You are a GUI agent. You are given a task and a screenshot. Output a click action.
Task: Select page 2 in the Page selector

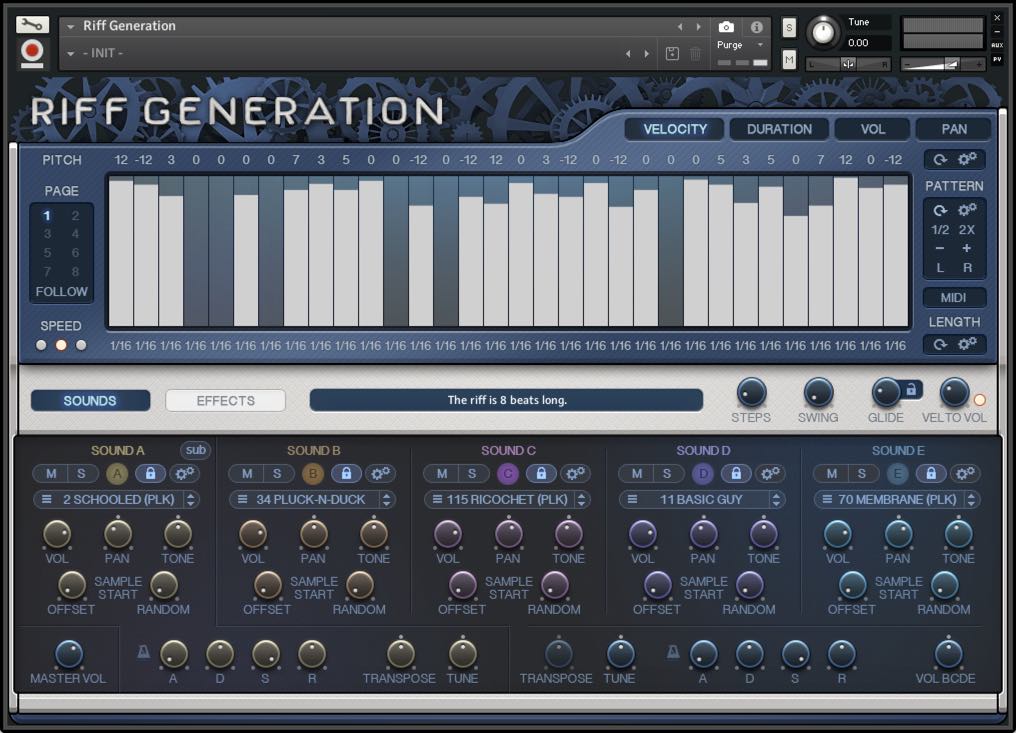[76, 215]
